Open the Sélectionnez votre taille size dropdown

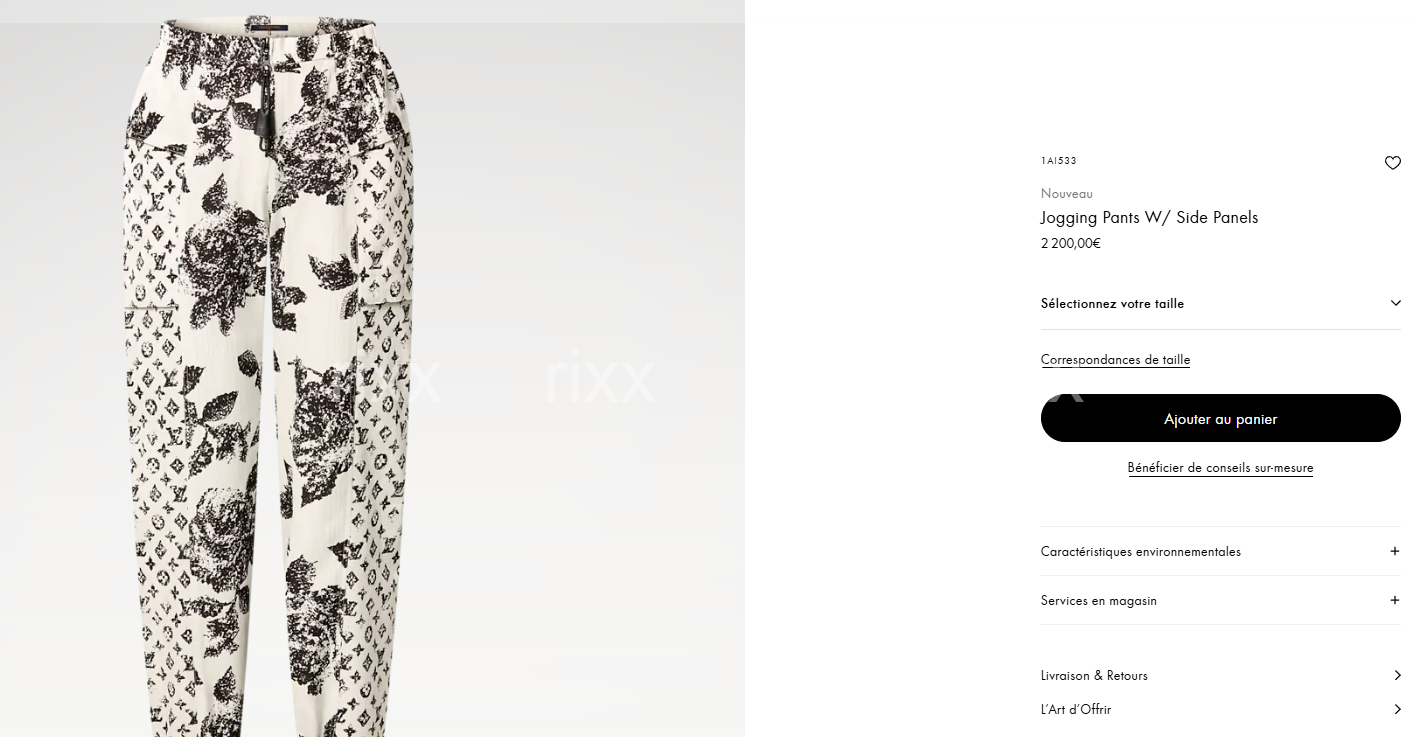point(1220,303)
